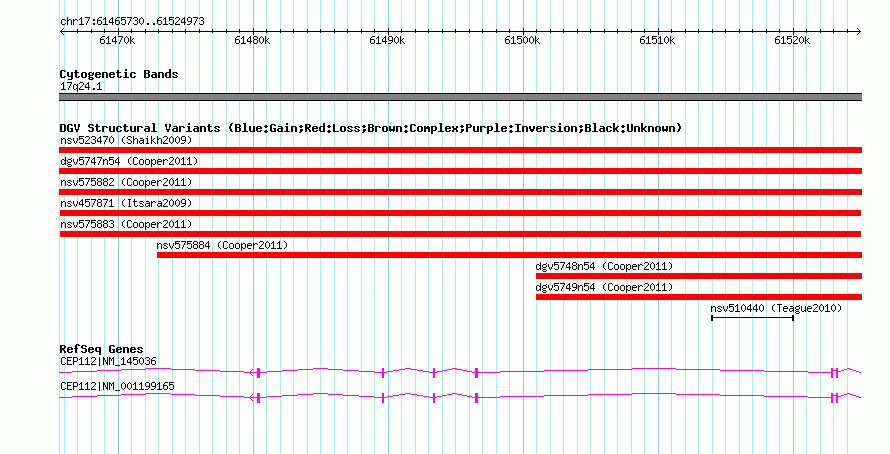Click the paired NM_145036 exons past 61520k

834,373
